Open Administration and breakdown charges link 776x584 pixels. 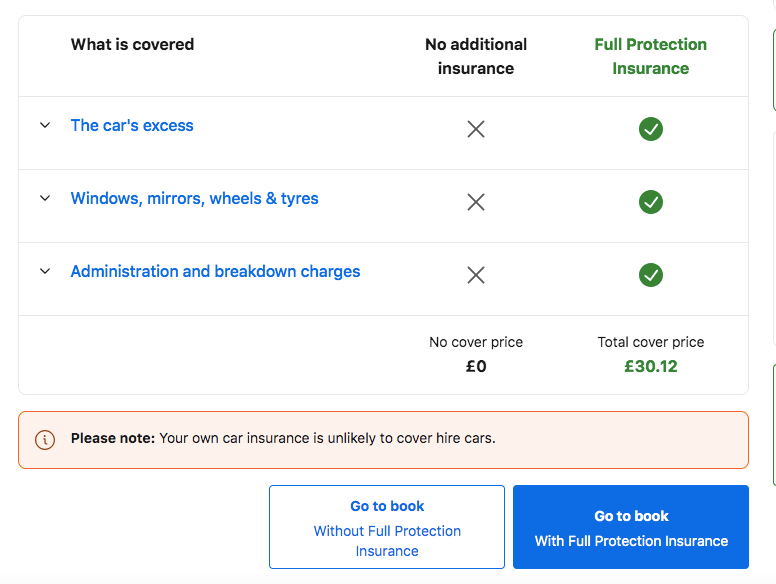pos(215,272)
